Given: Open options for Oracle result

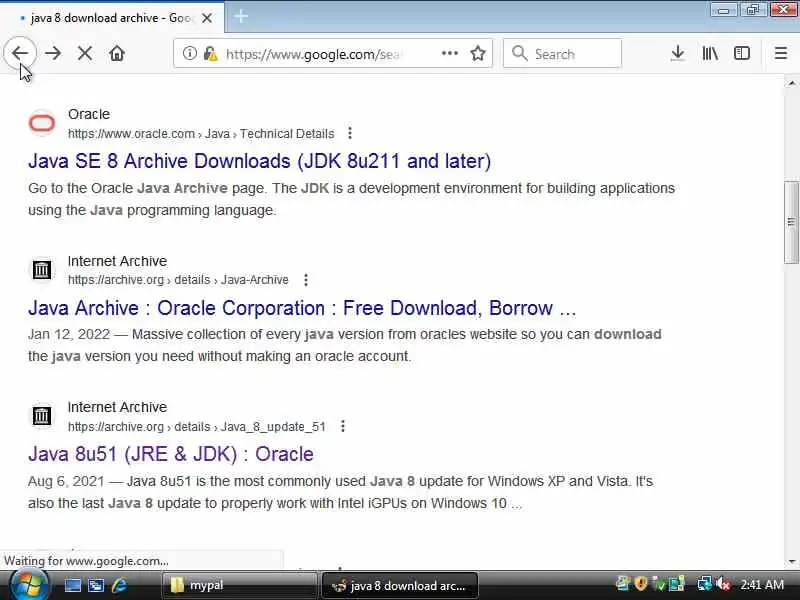Looking at the screenshot, I should coord(349,133).
